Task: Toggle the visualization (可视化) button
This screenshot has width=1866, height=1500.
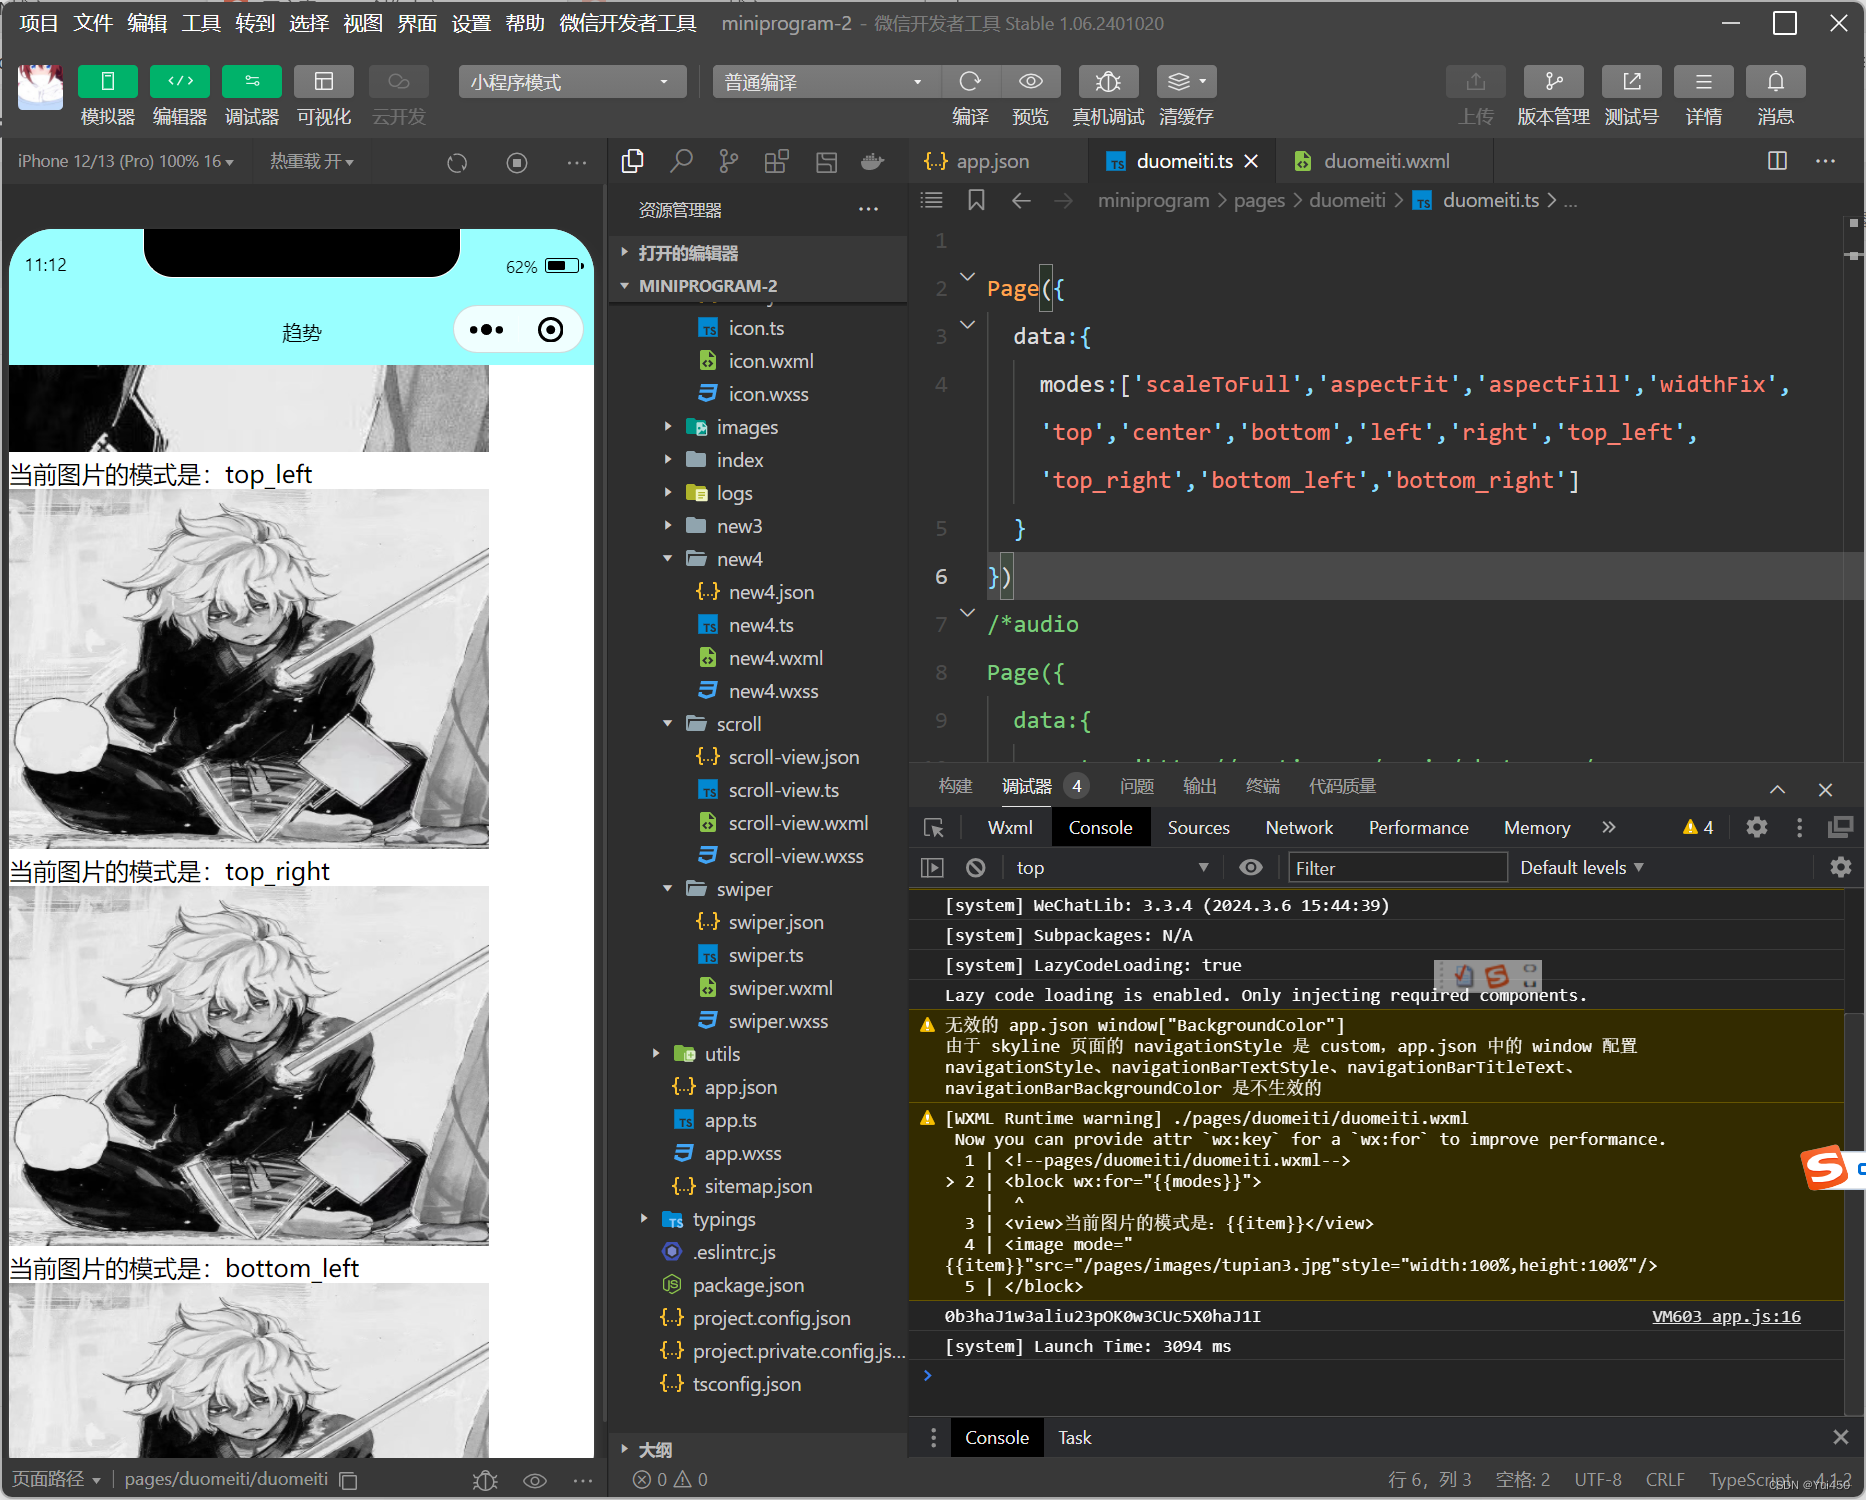Action: 324,82
